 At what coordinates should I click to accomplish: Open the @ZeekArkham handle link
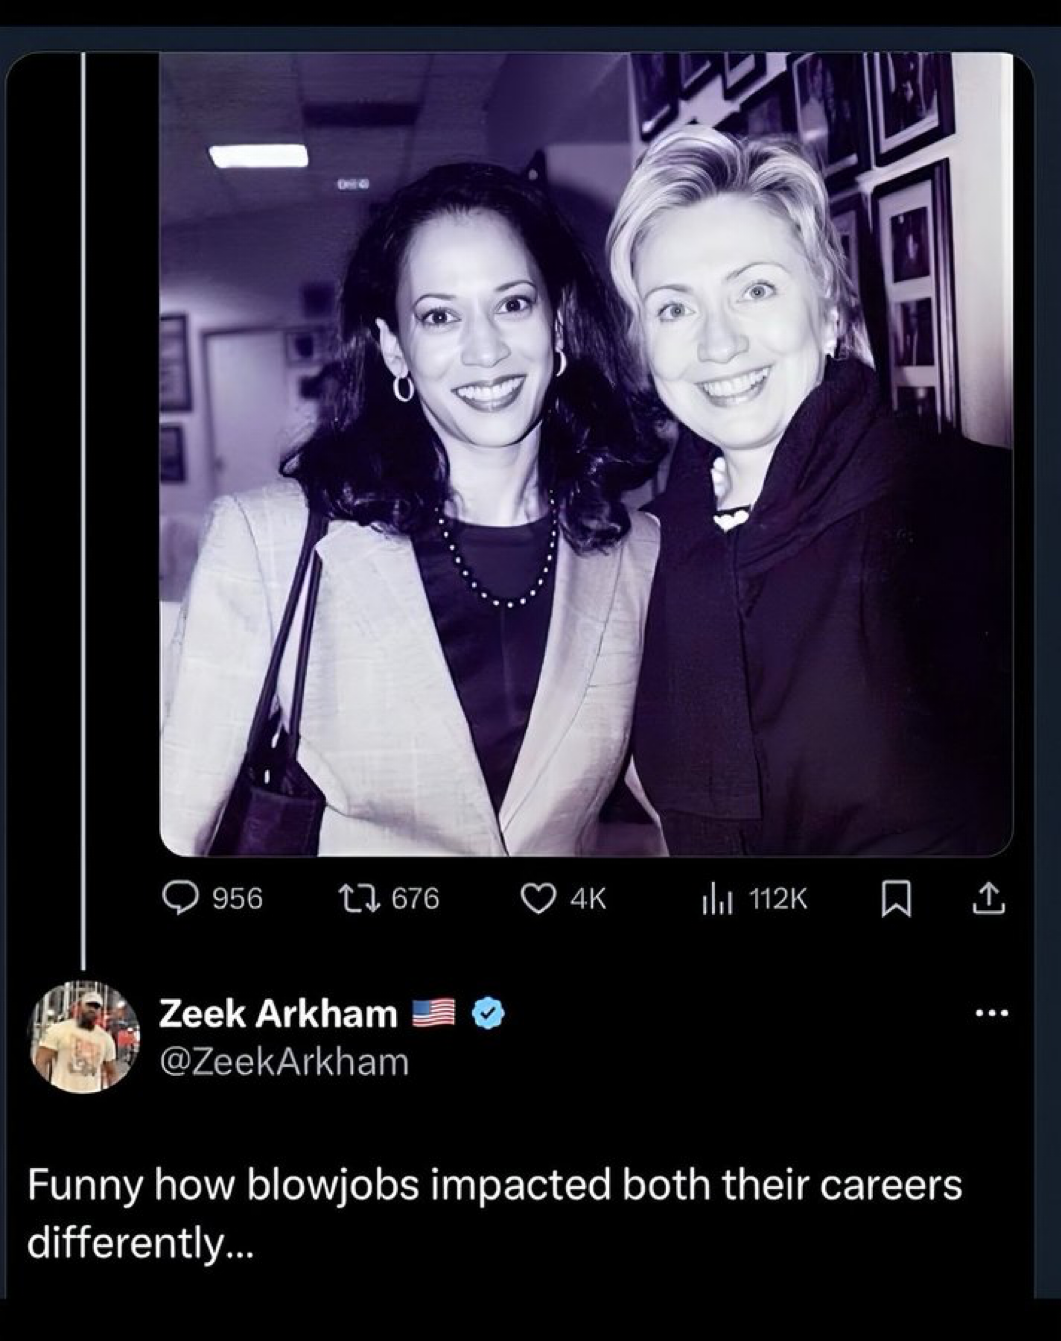click(x=284, y=1061)
